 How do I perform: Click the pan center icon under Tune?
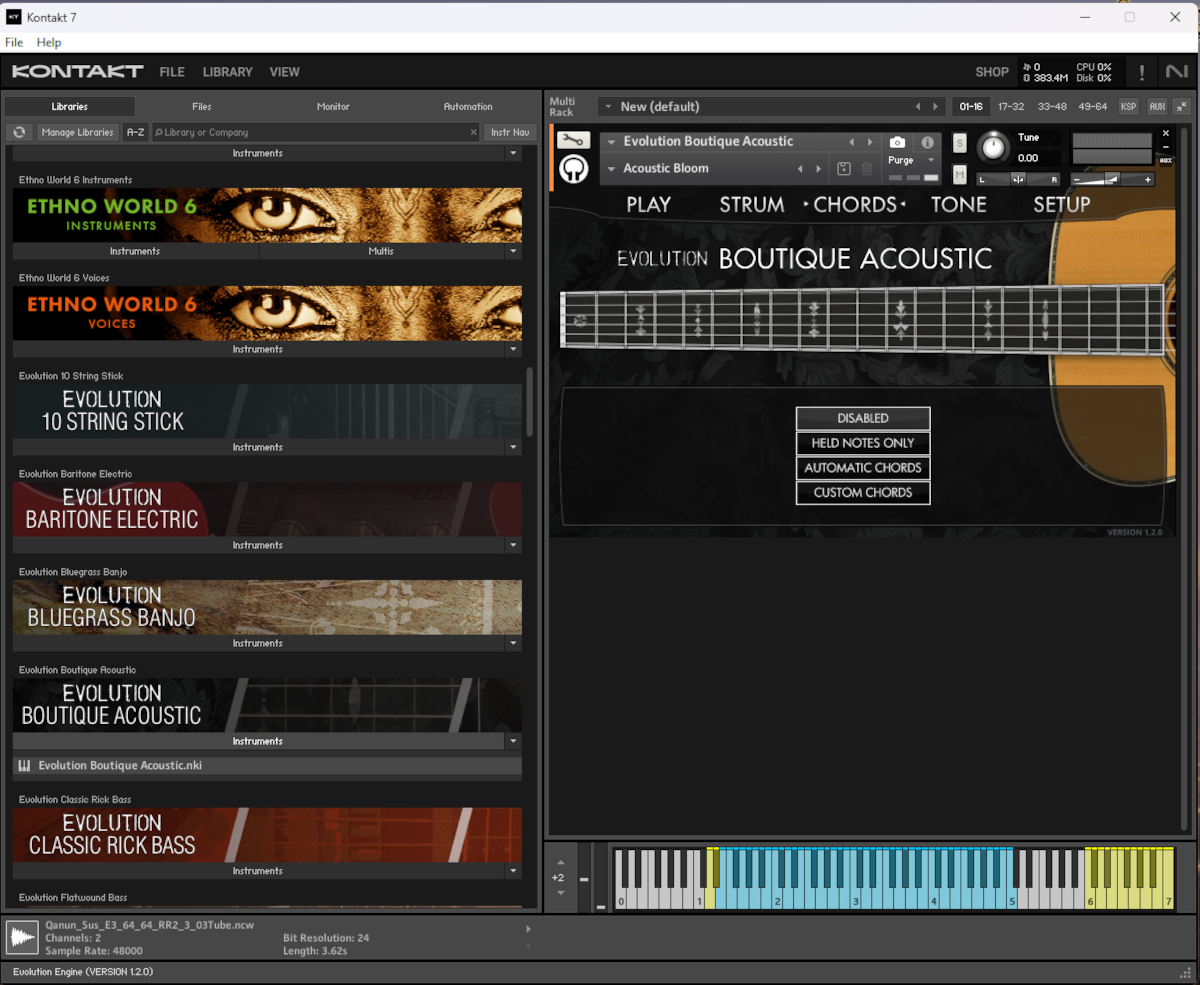[1018, 179]
